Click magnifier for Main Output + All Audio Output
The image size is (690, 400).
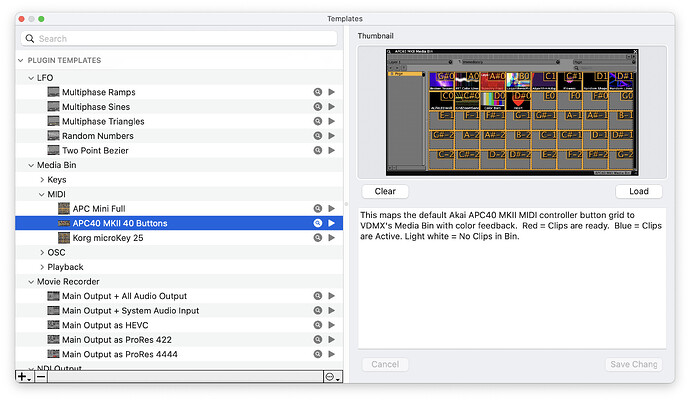318,296
